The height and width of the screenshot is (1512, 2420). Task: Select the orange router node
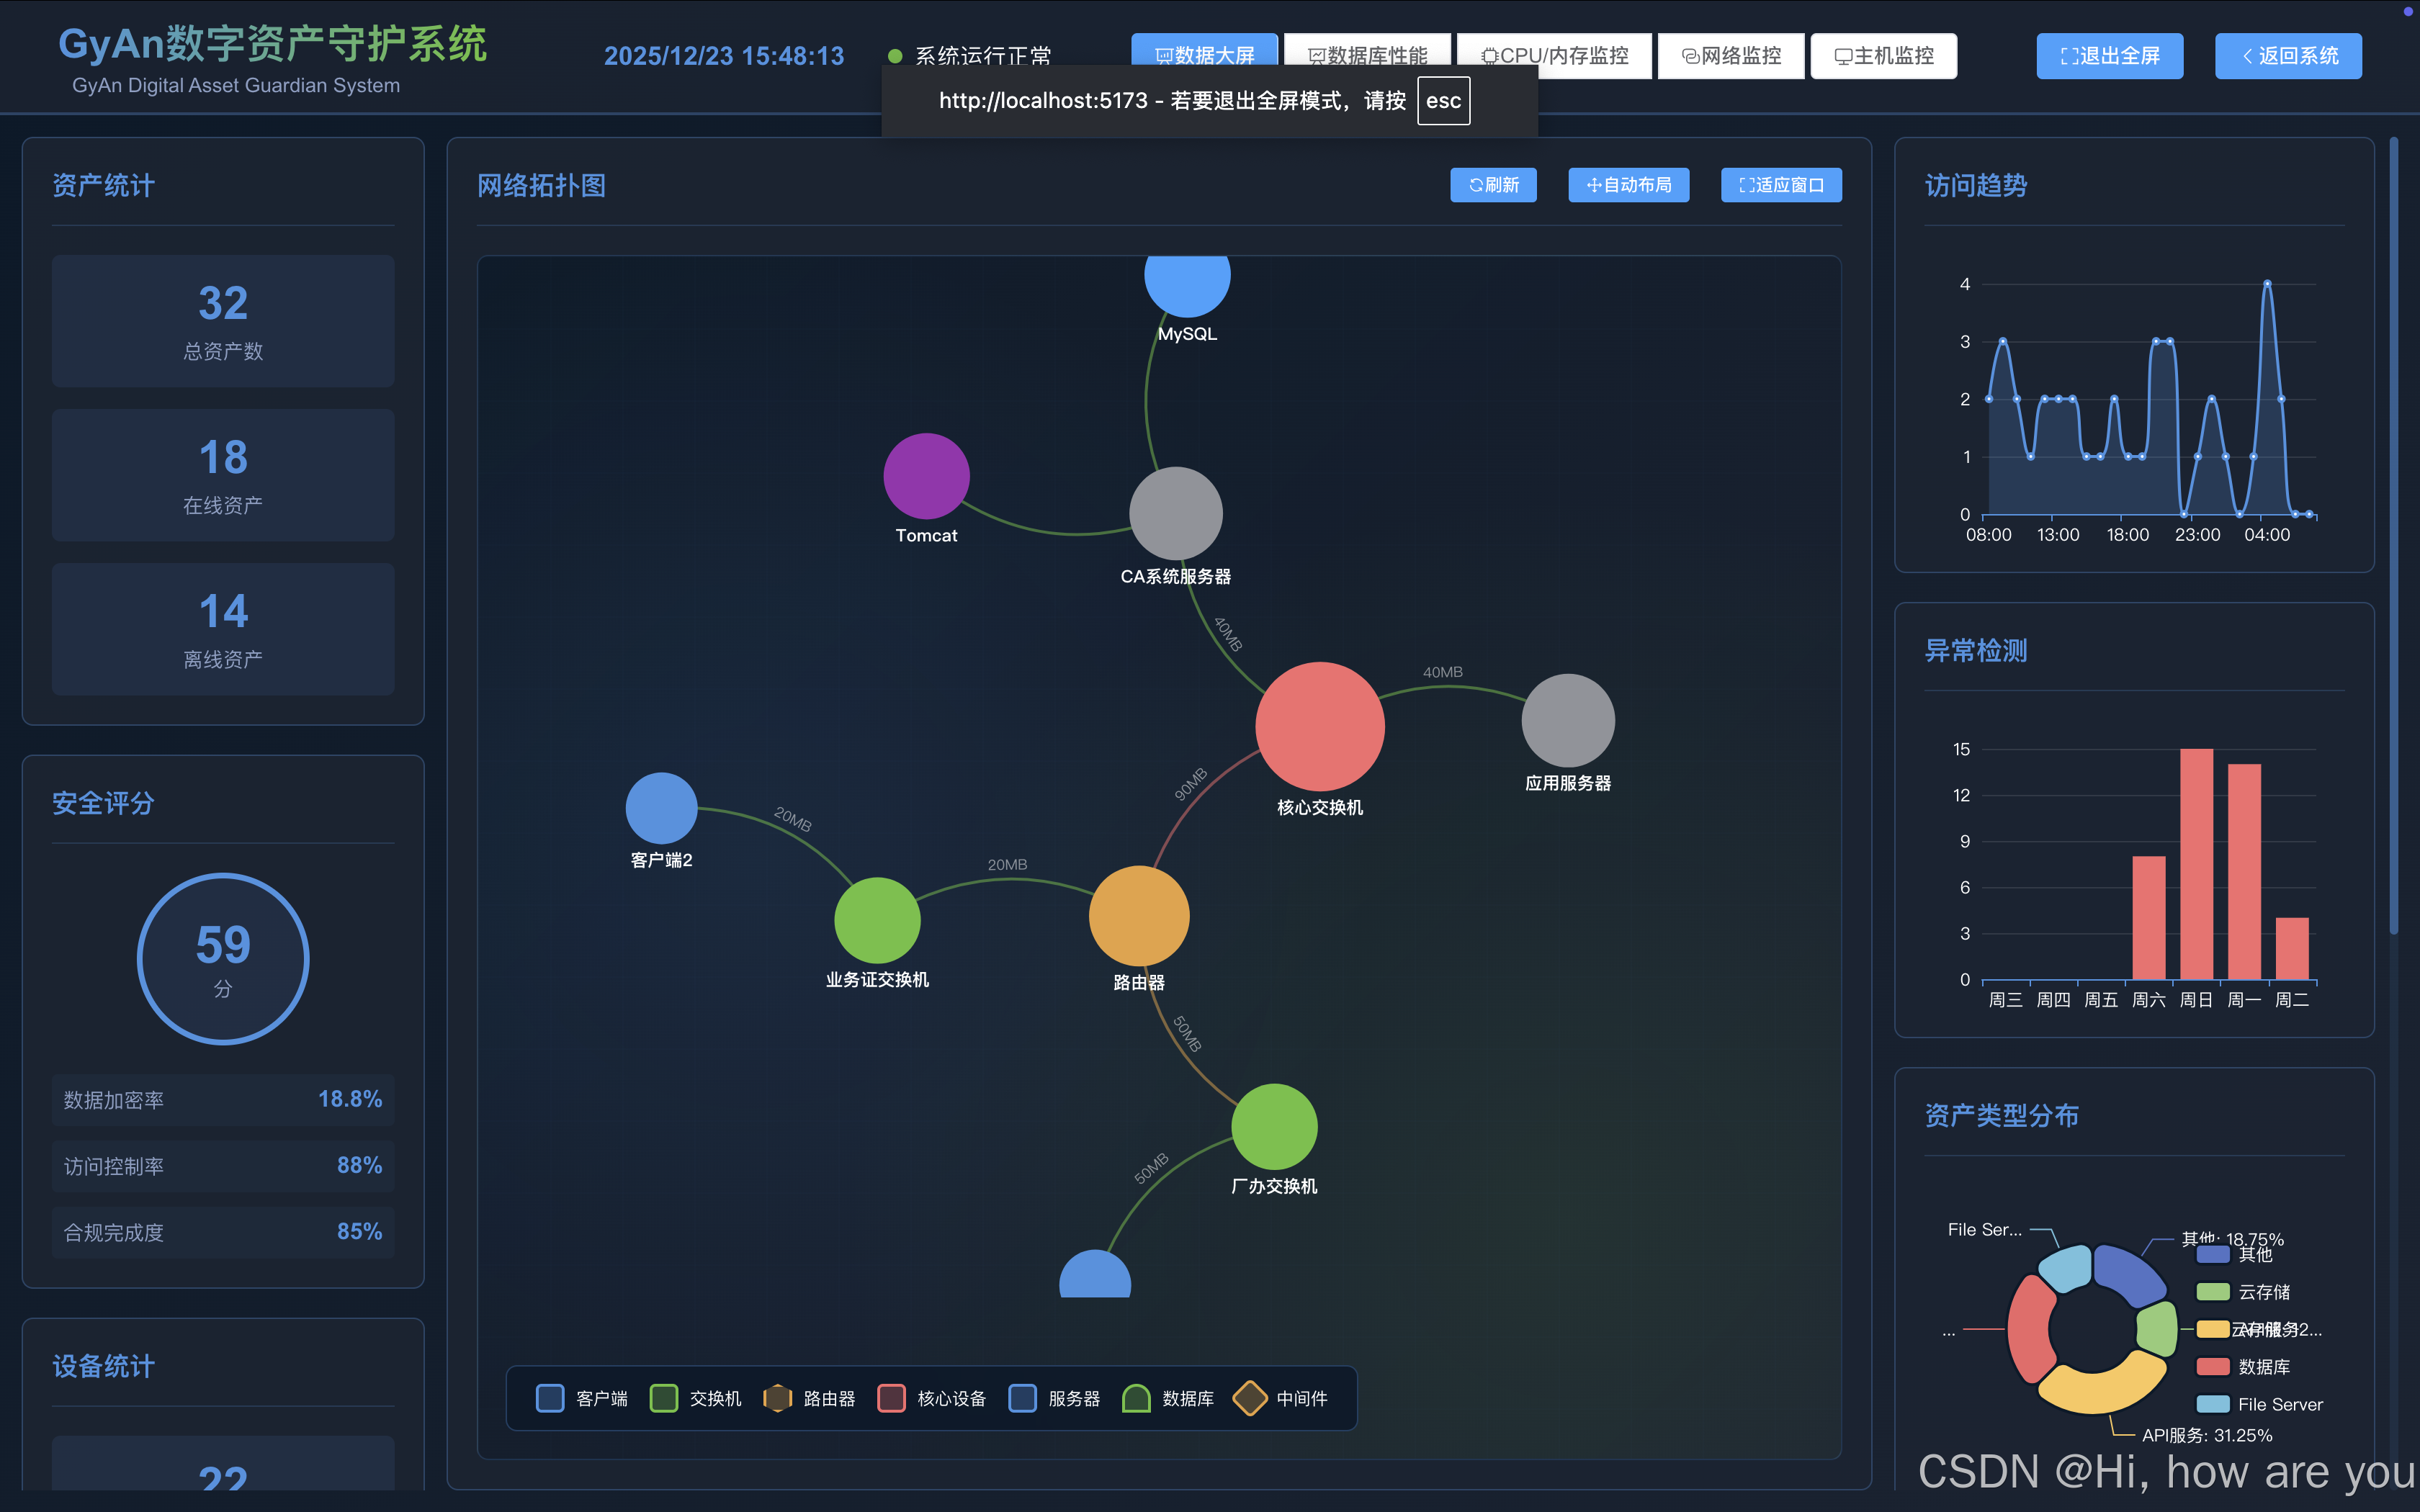click(1138, 916)
